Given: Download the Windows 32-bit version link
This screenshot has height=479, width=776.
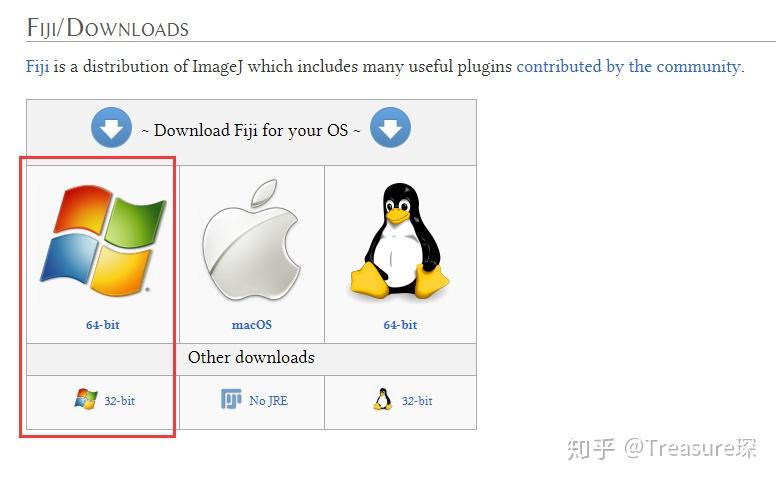Looking at the screenshot, I should 119,401.
